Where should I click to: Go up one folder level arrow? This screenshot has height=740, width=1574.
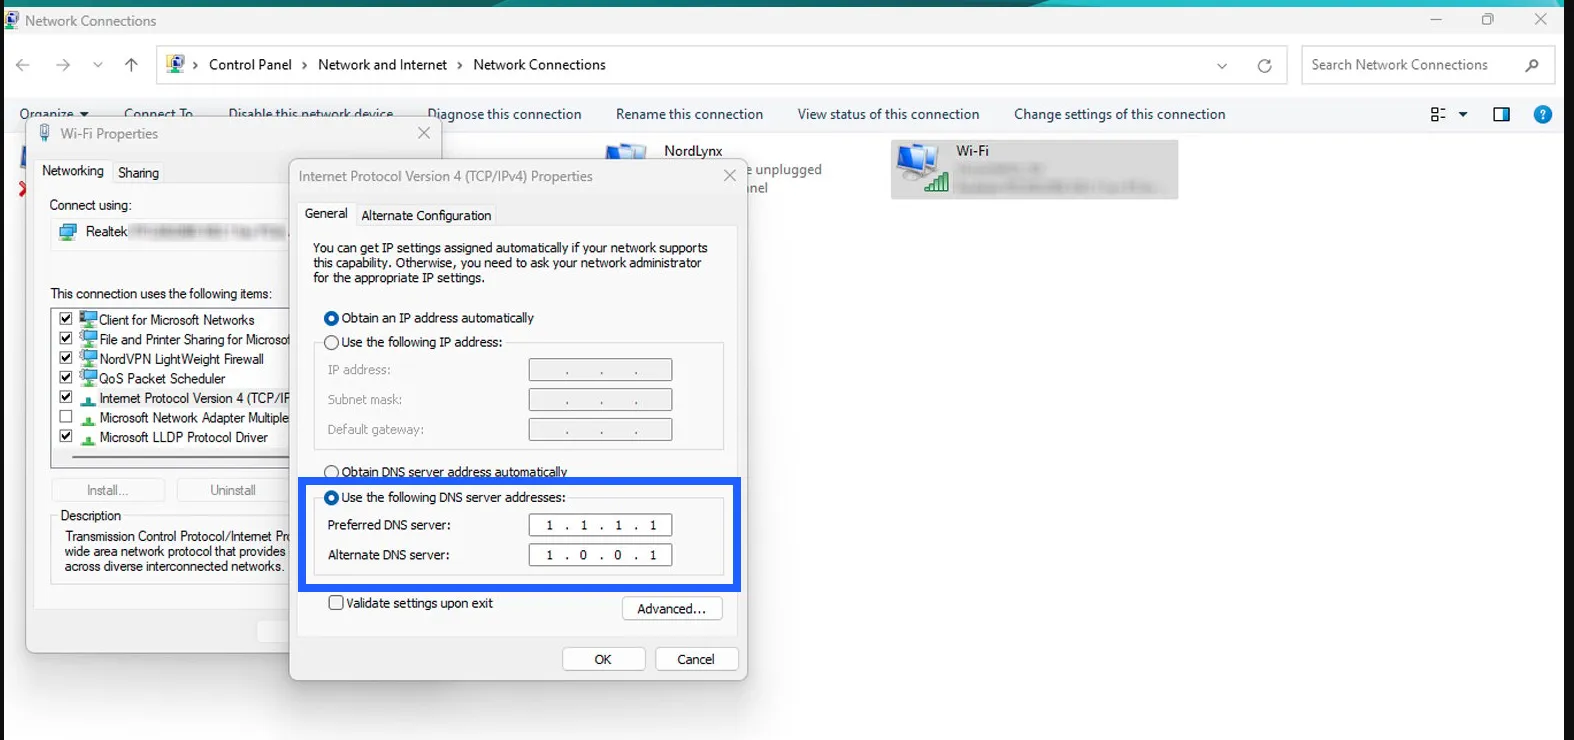click(x=131, y=65)
